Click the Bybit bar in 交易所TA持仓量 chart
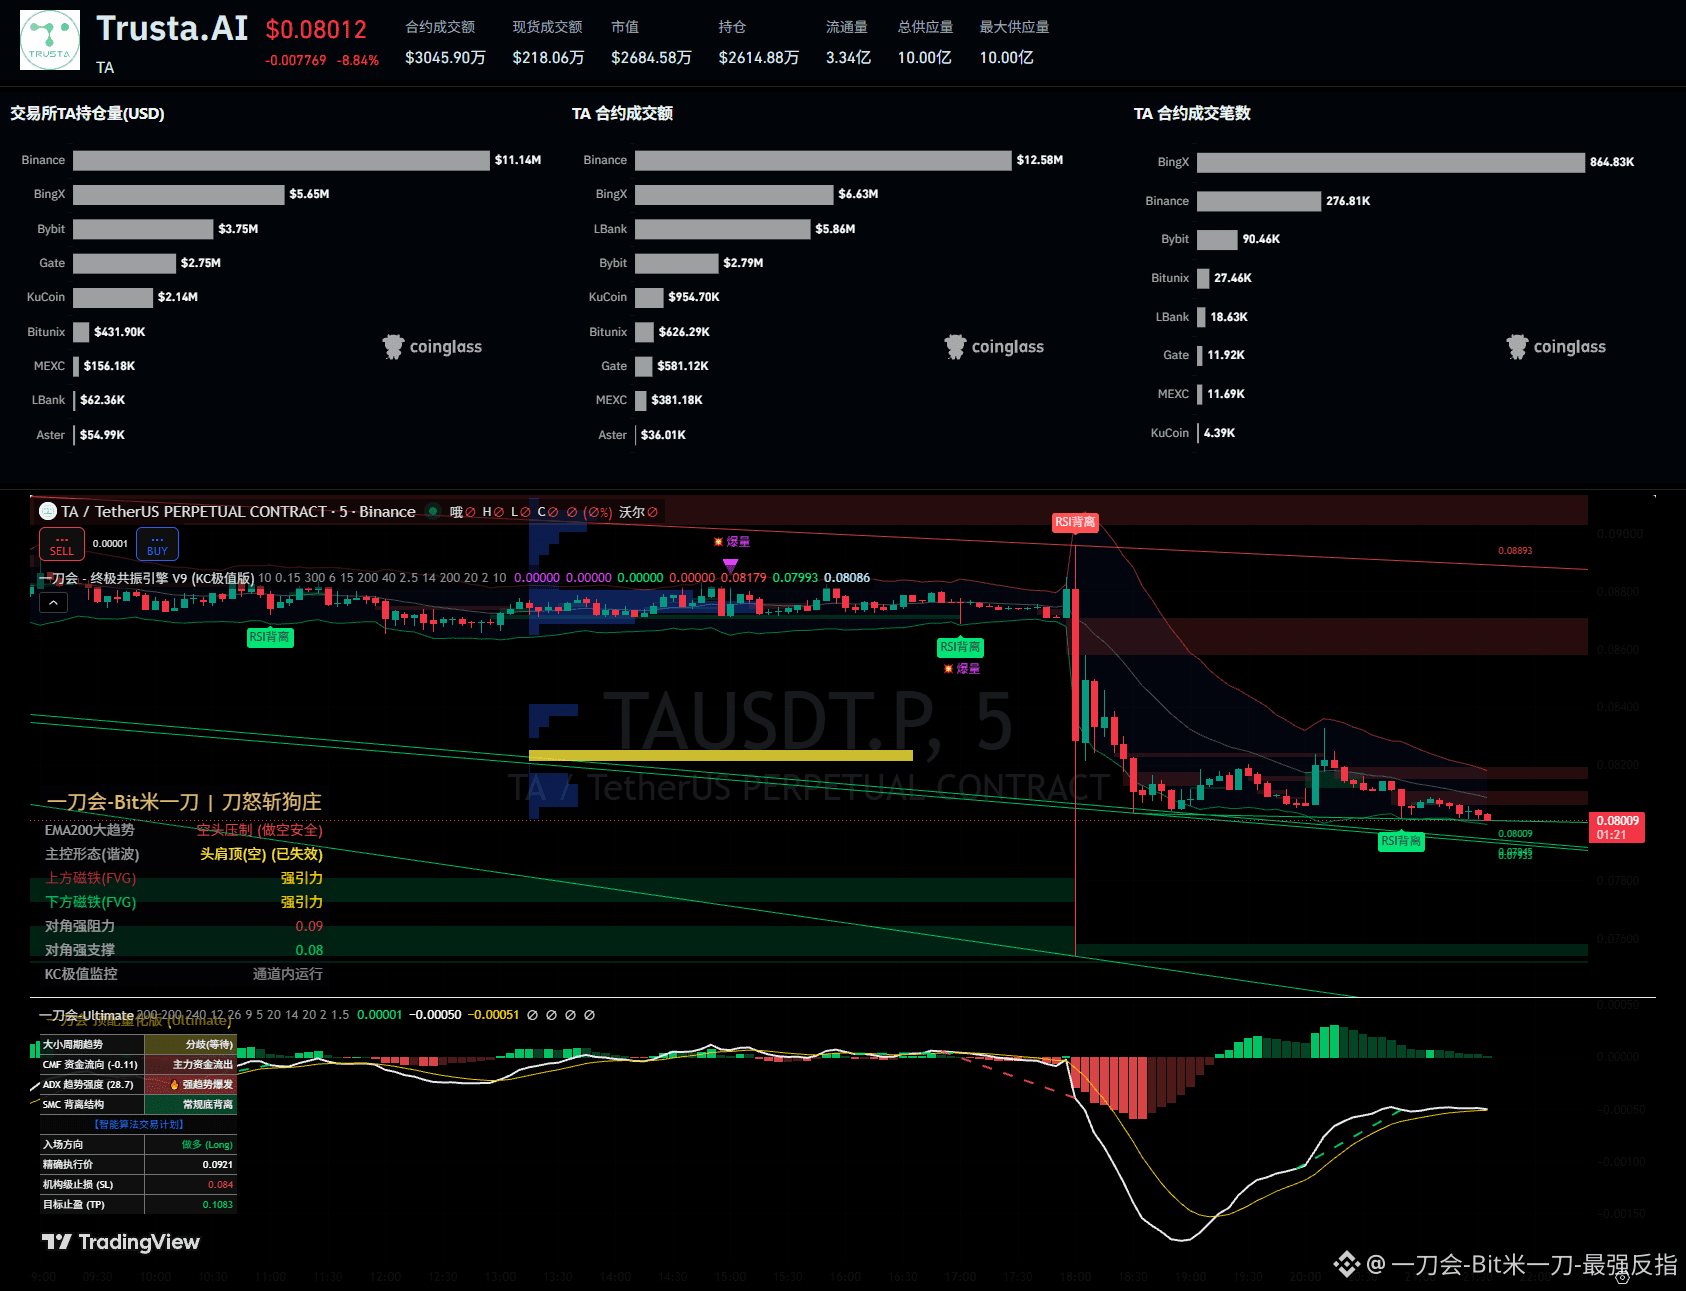1686x1291 pixels. (x=143, y=229)
